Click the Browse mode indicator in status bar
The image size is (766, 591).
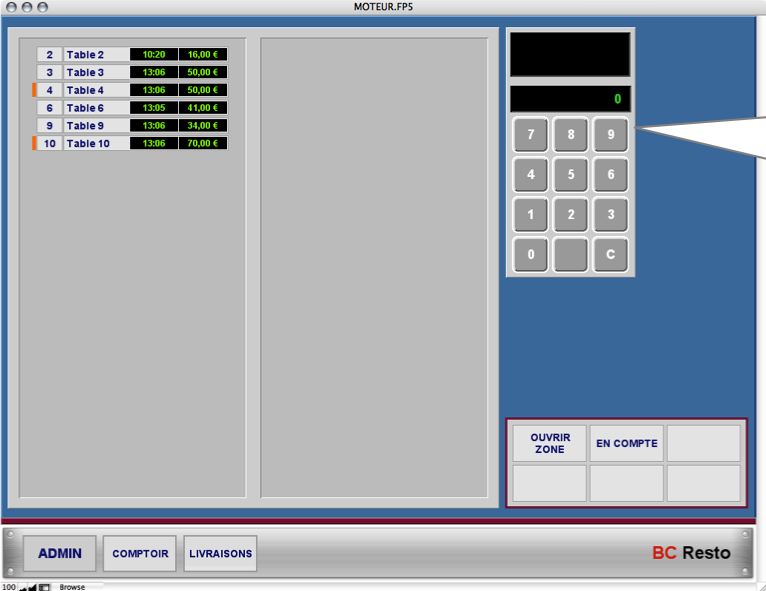click(72, 587)
